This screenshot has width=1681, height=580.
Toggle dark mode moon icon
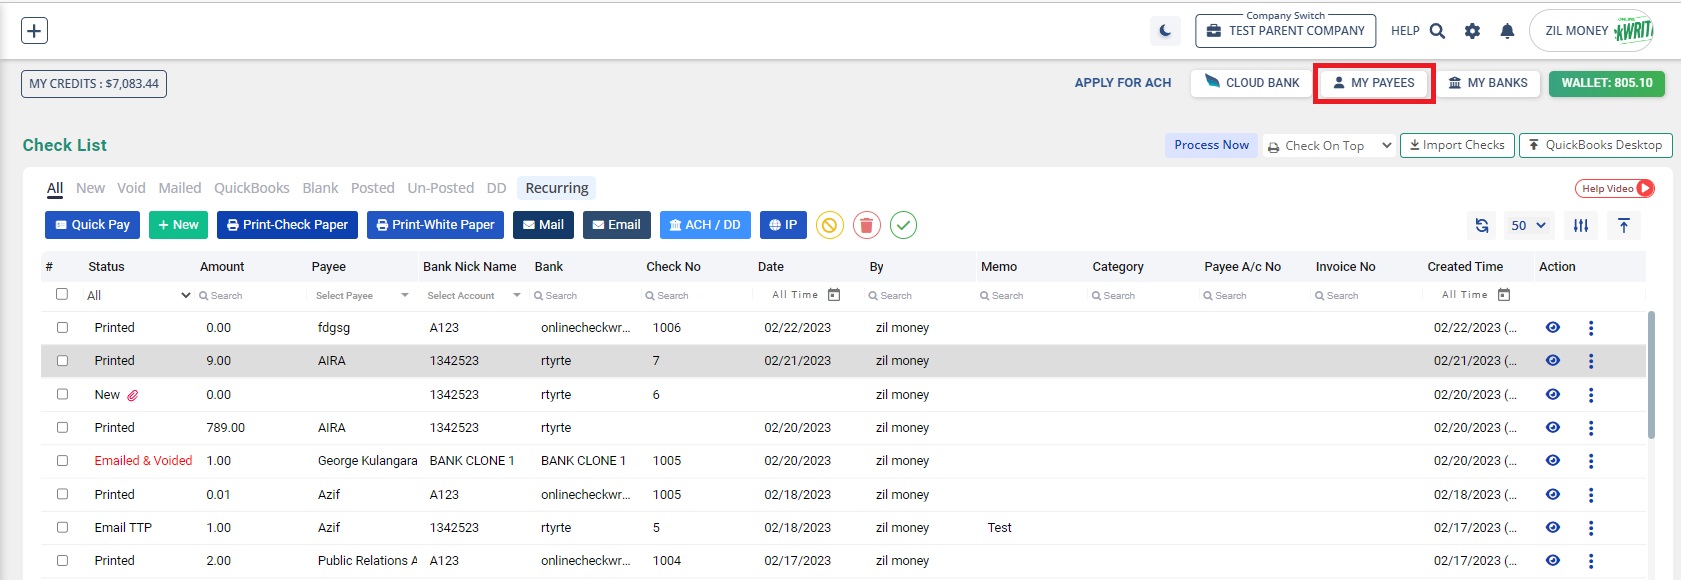tap(1165, 31)
